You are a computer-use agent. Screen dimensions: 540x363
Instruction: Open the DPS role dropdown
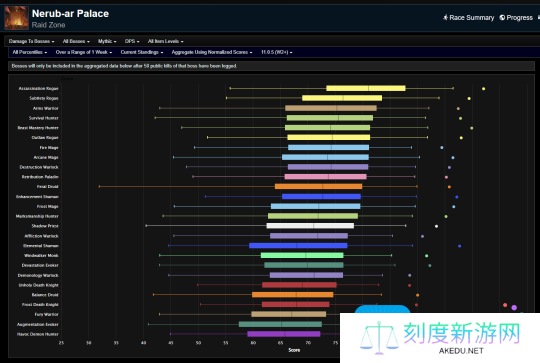132,41
